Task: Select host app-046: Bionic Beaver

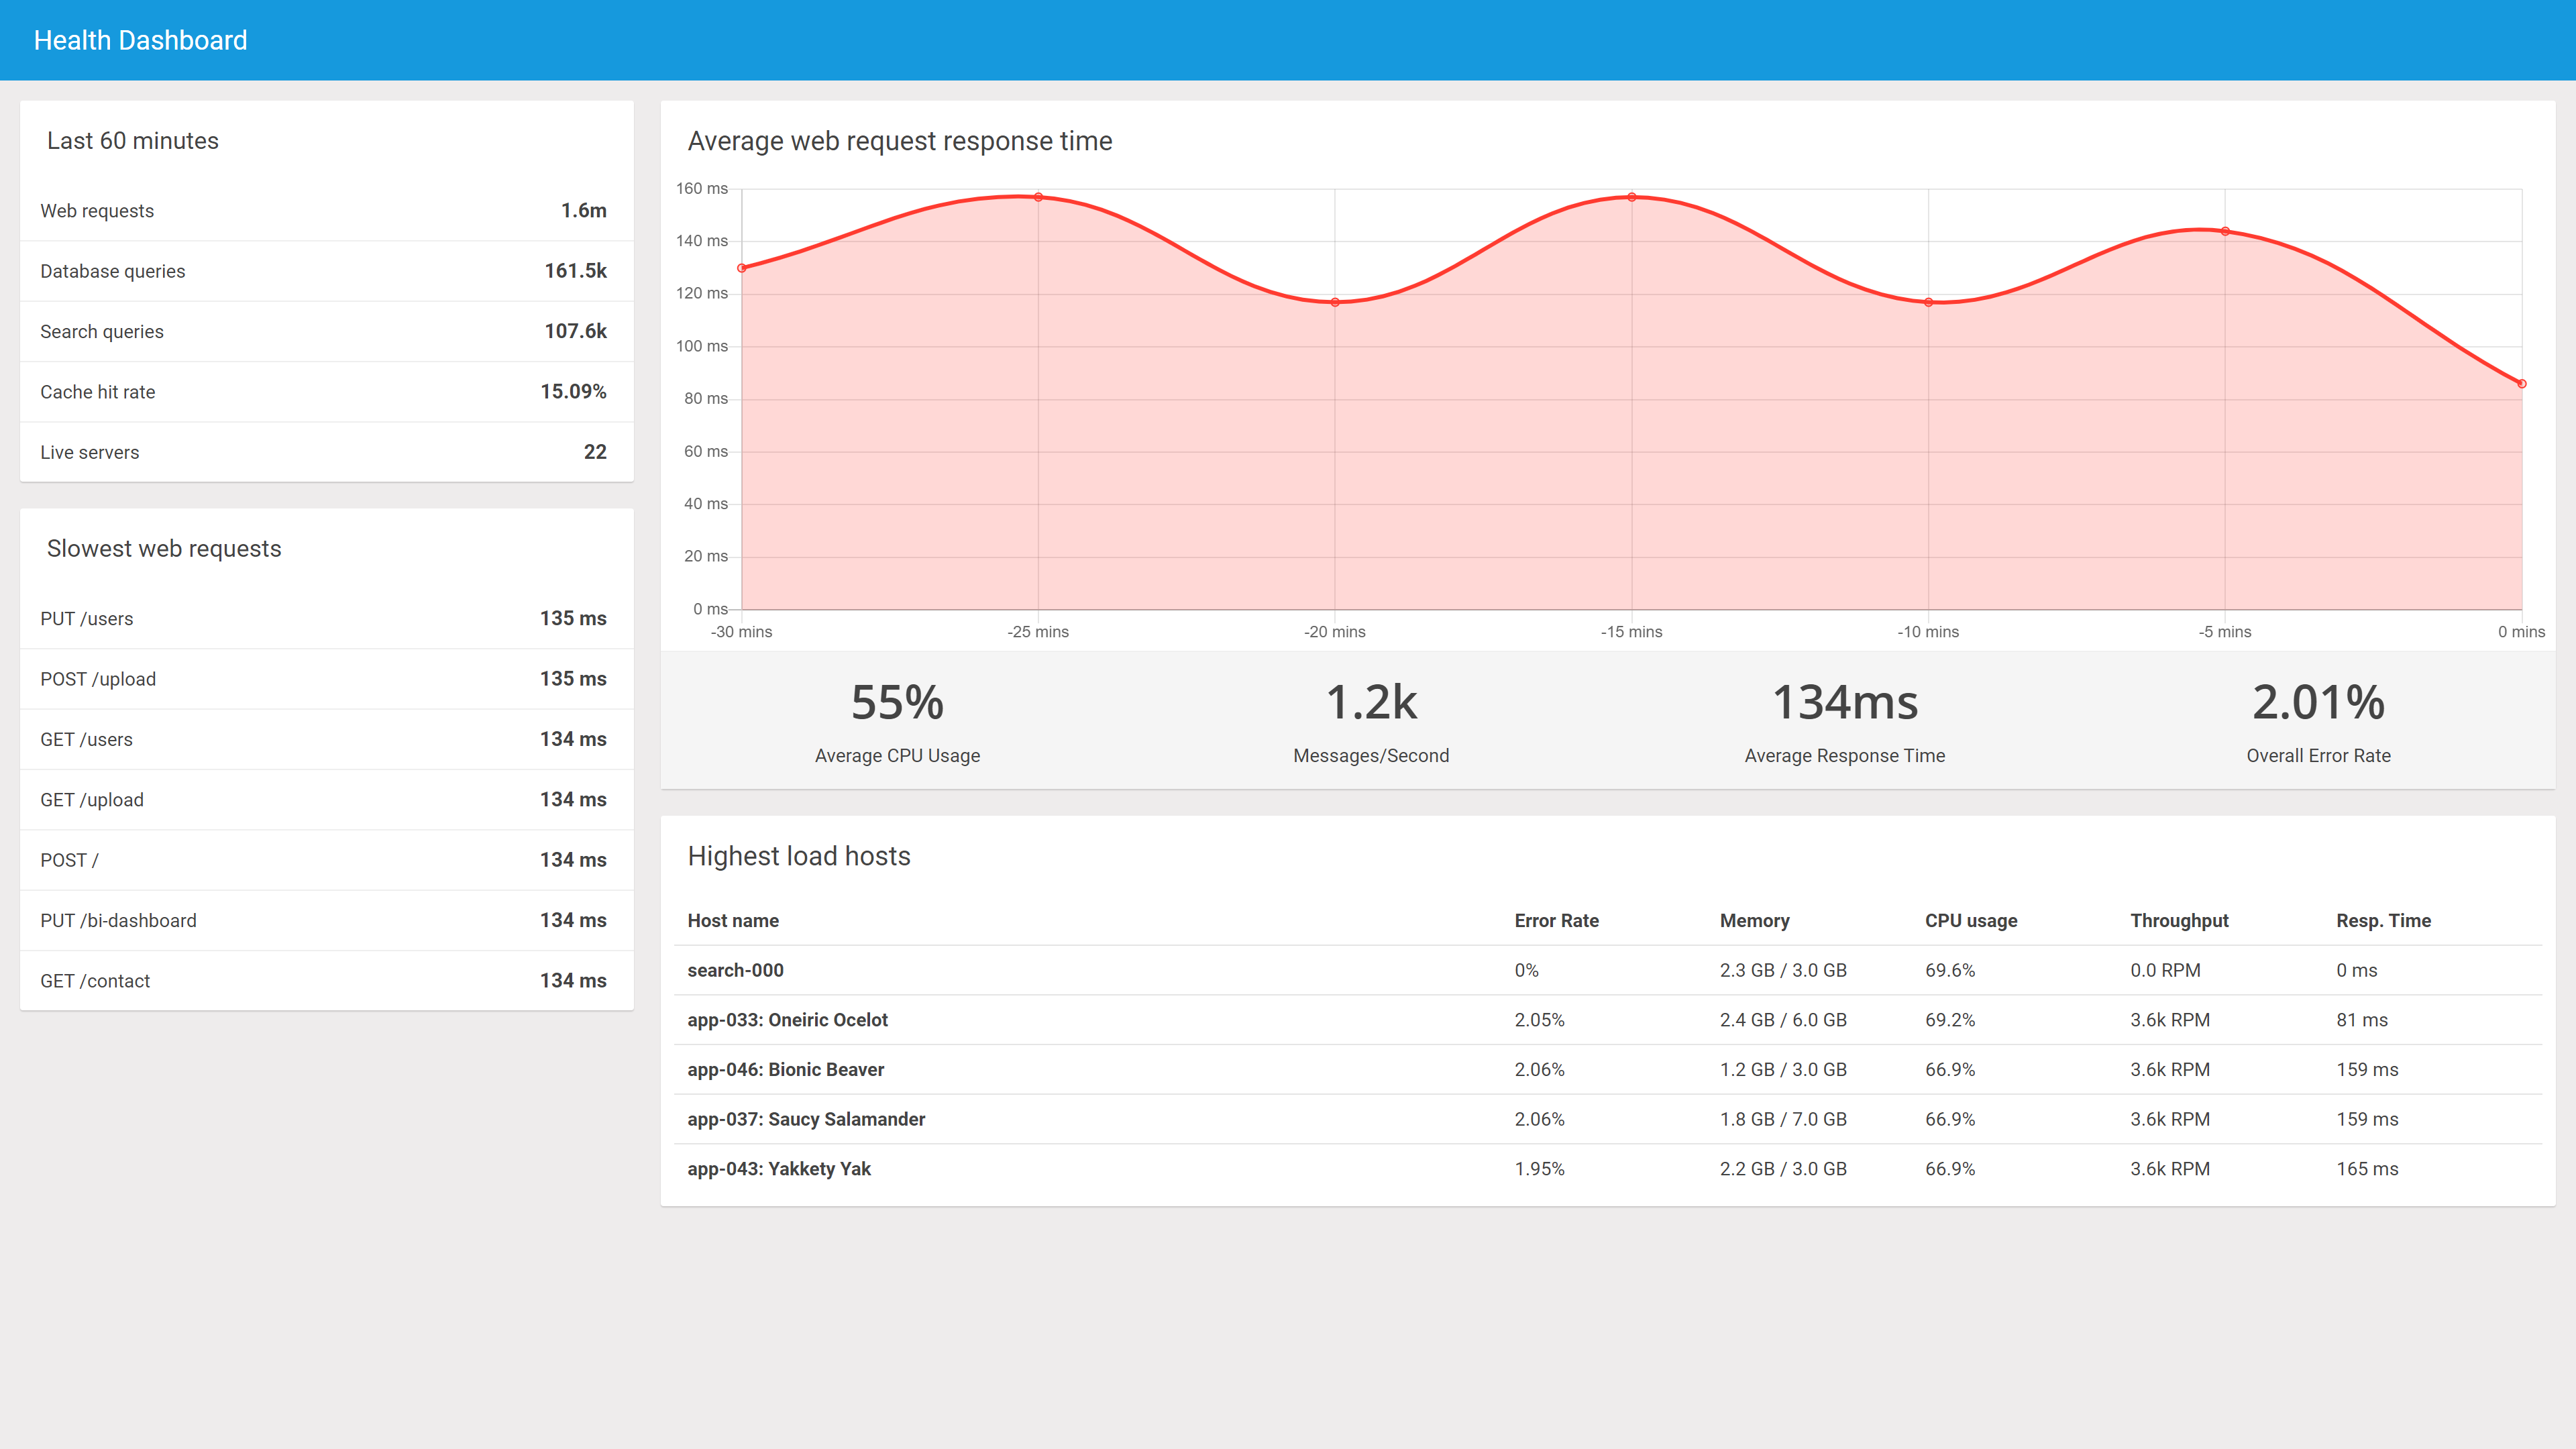Action: pos(1608,1070)
